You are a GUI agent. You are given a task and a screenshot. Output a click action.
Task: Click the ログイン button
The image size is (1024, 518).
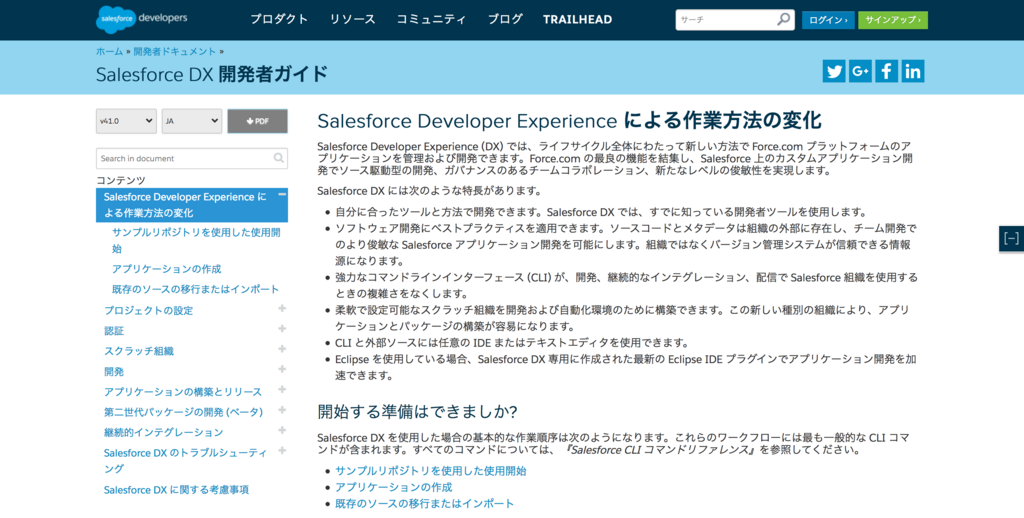tap(828, 20)
